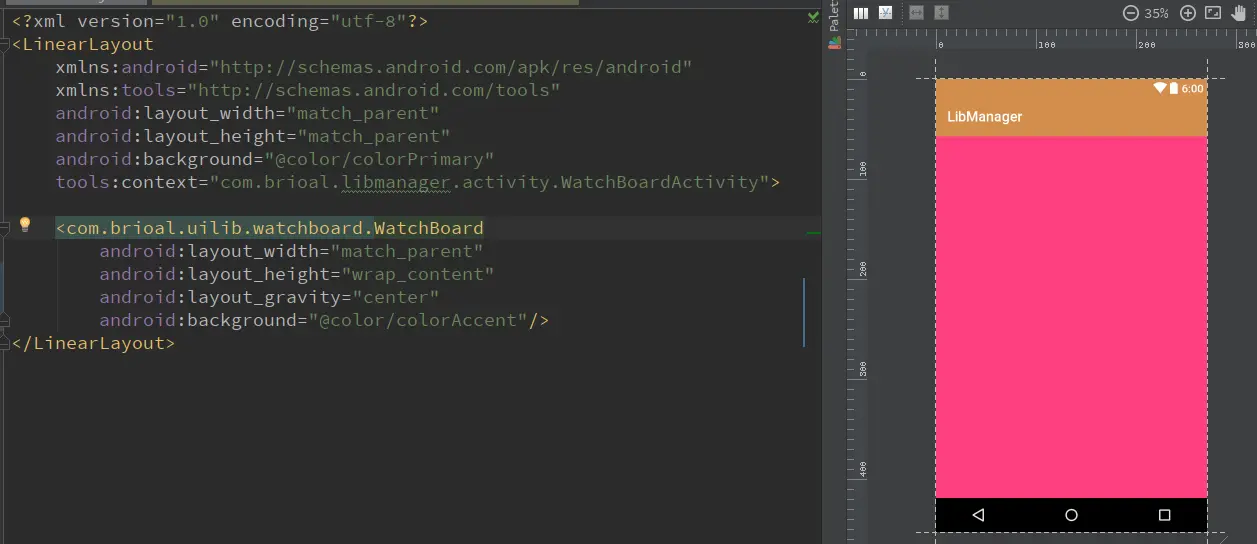The height and width of the screenshot is (544, 1257).
Task: Collapse the LinearLayout tag fold marker
Action: [x=4, y=44]
